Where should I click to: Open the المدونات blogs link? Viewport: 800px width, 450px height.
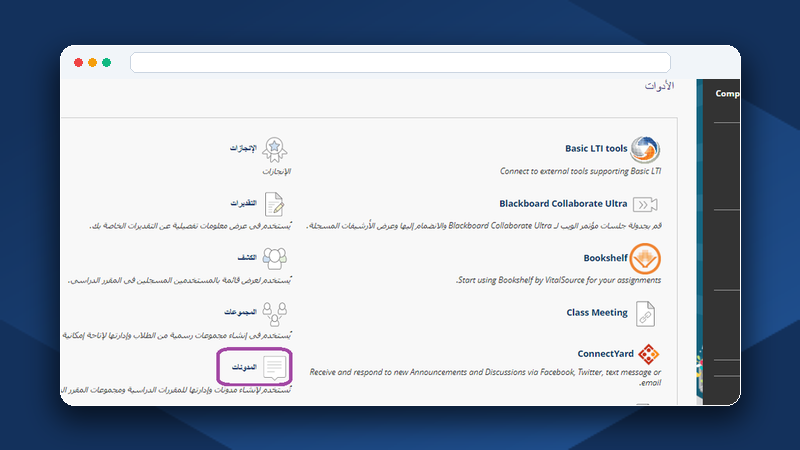tap(244, 367)
